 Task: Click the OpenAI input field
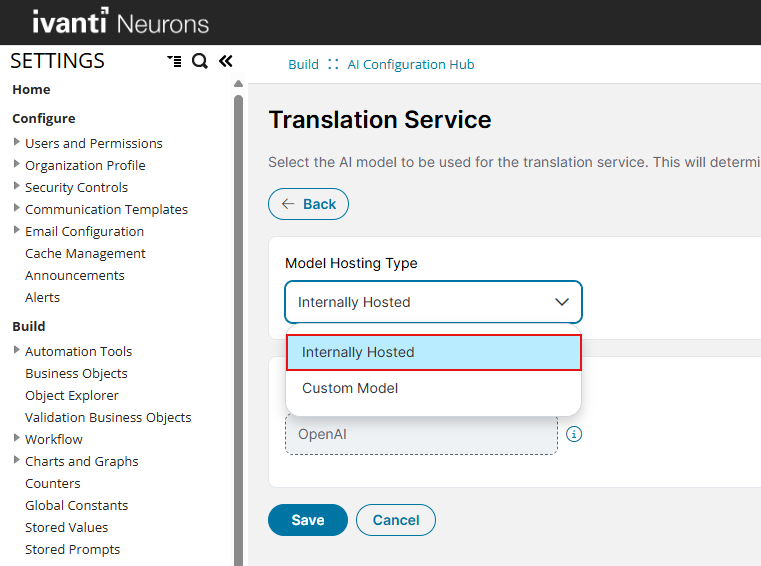(421, 434)
